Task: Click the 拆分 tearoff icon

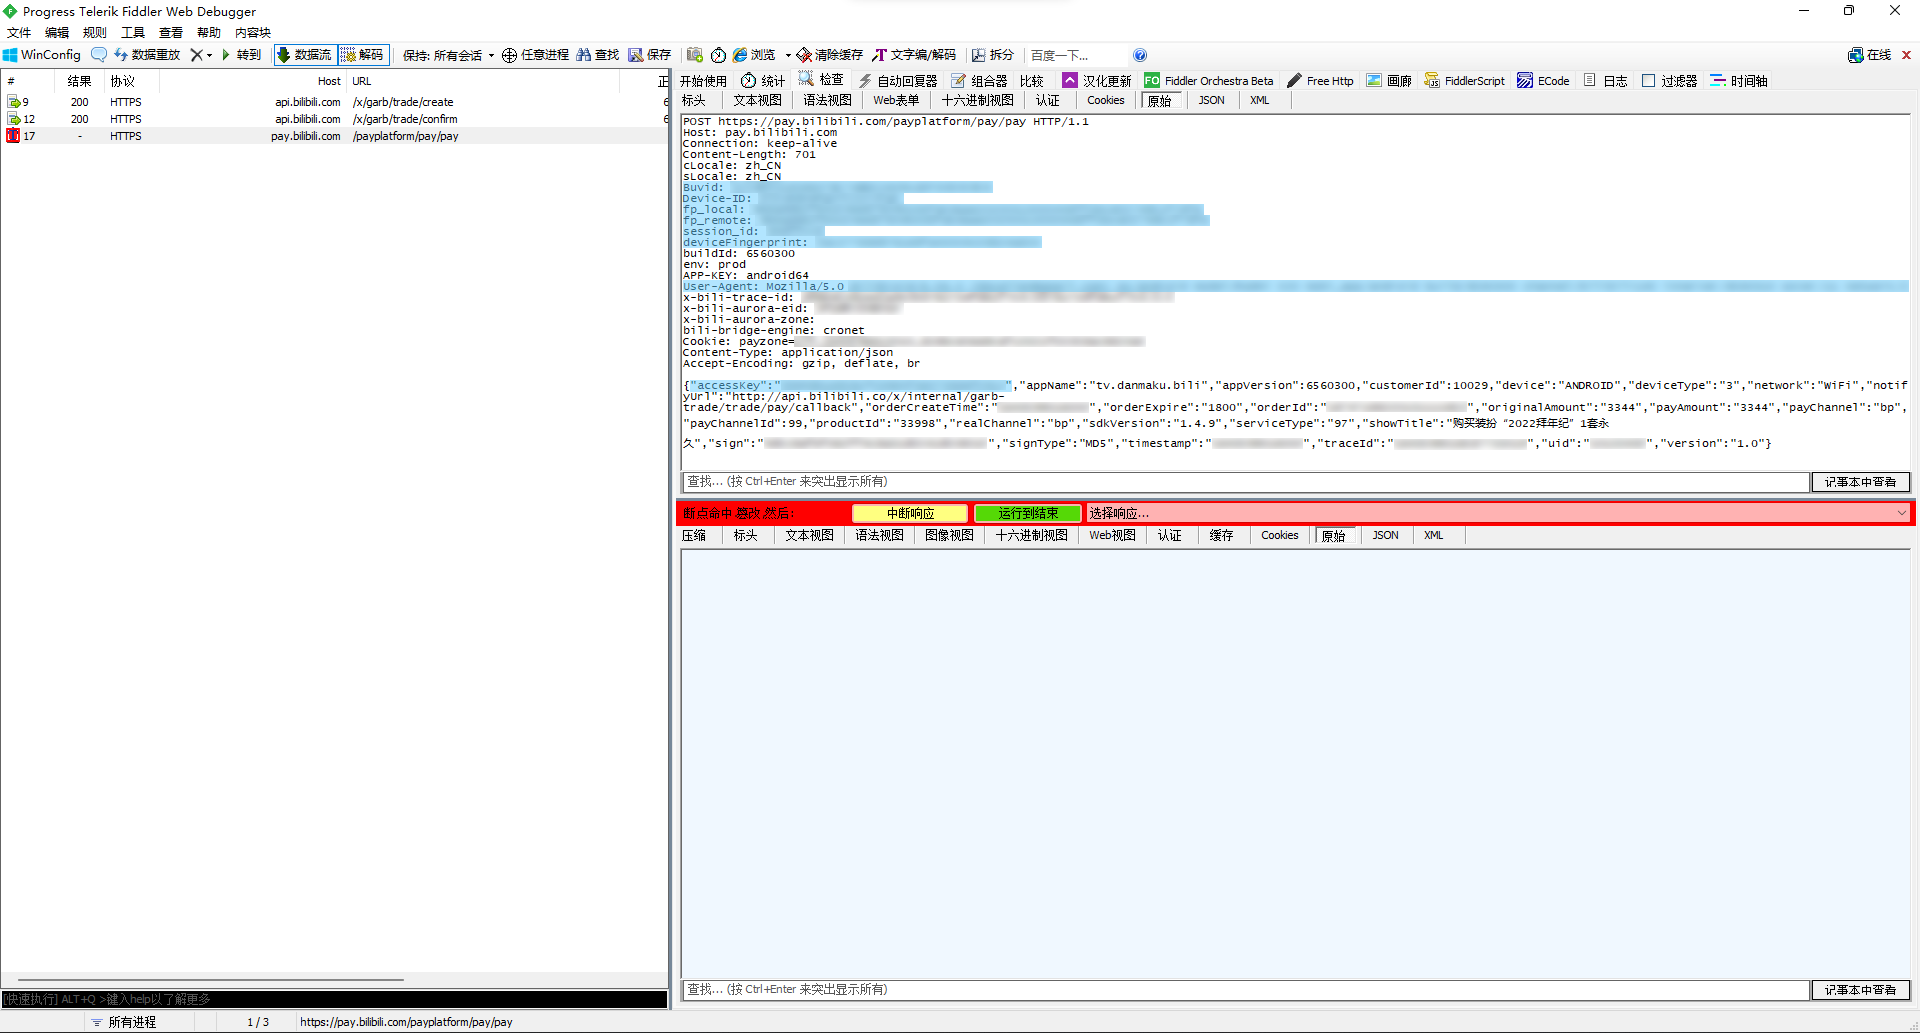Action: (993, 55)
